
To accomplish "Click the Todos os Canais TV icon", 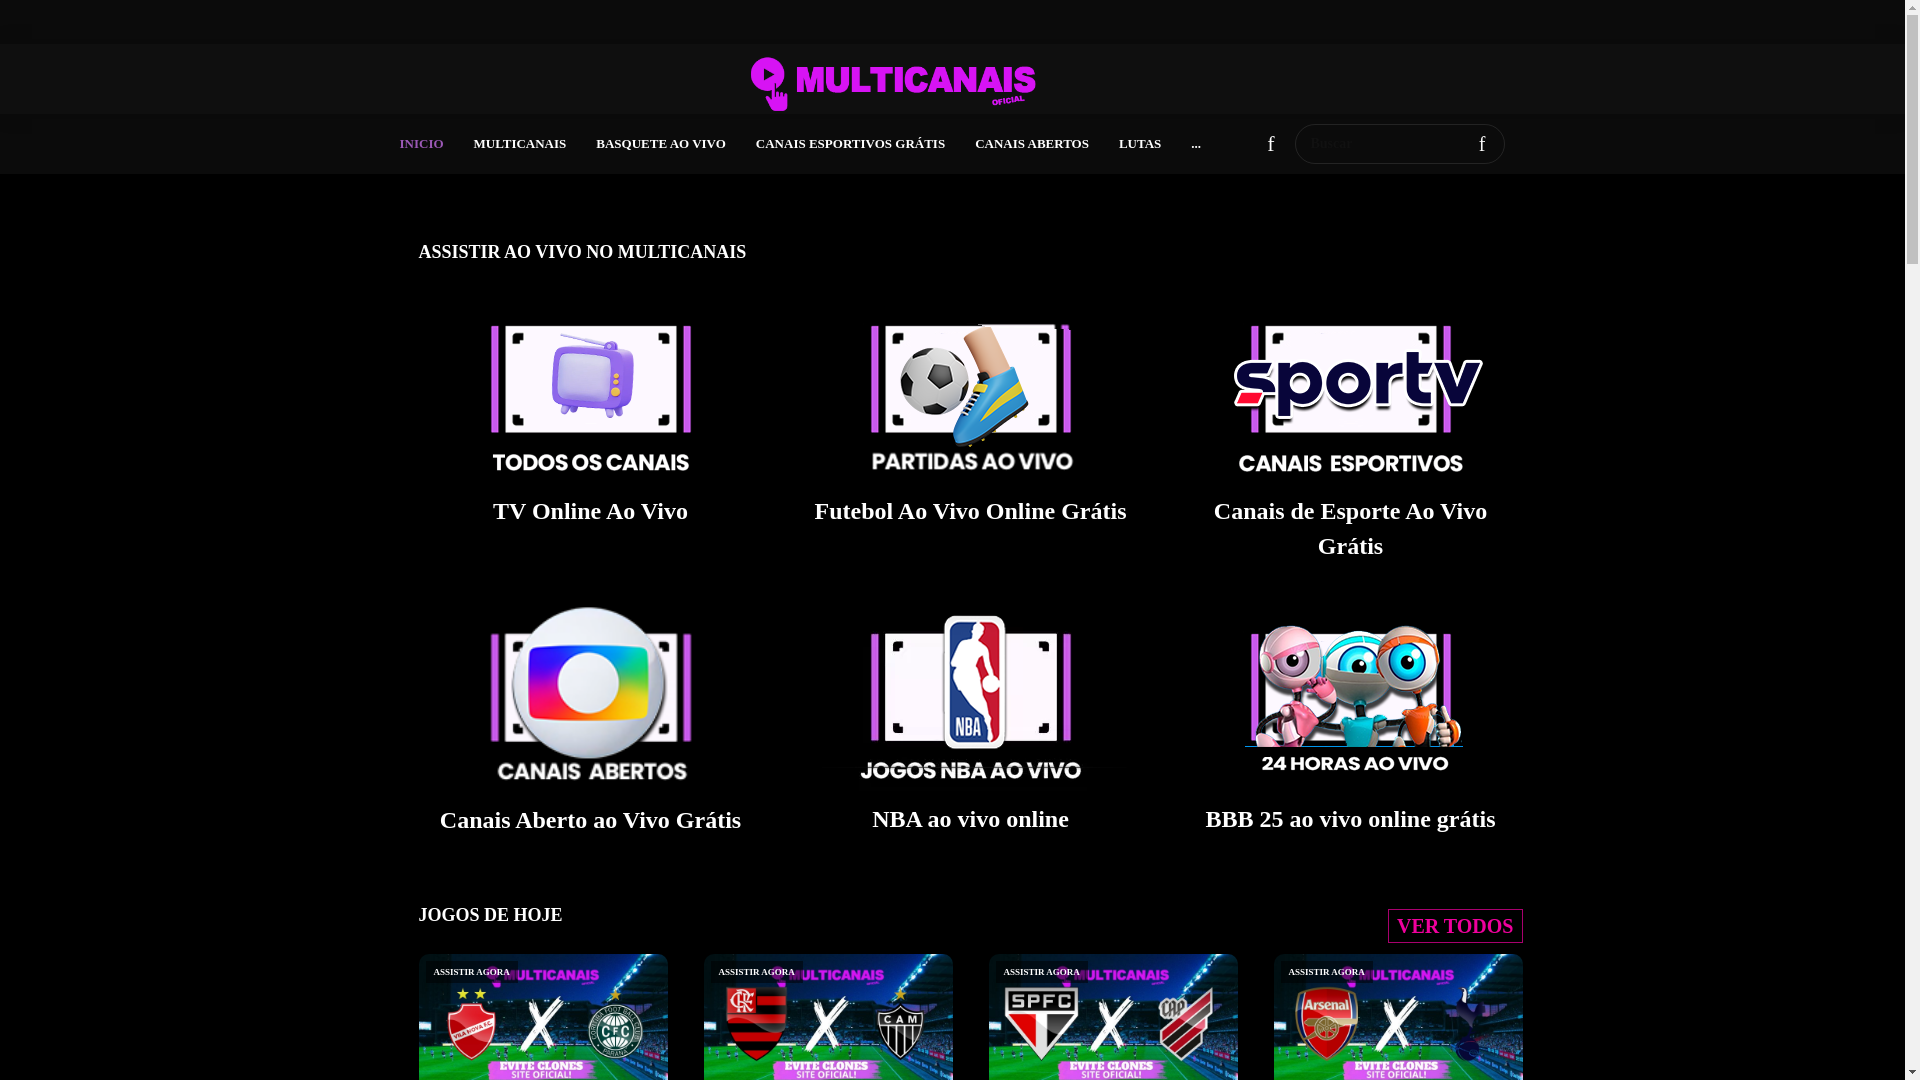I will (590, 398).
